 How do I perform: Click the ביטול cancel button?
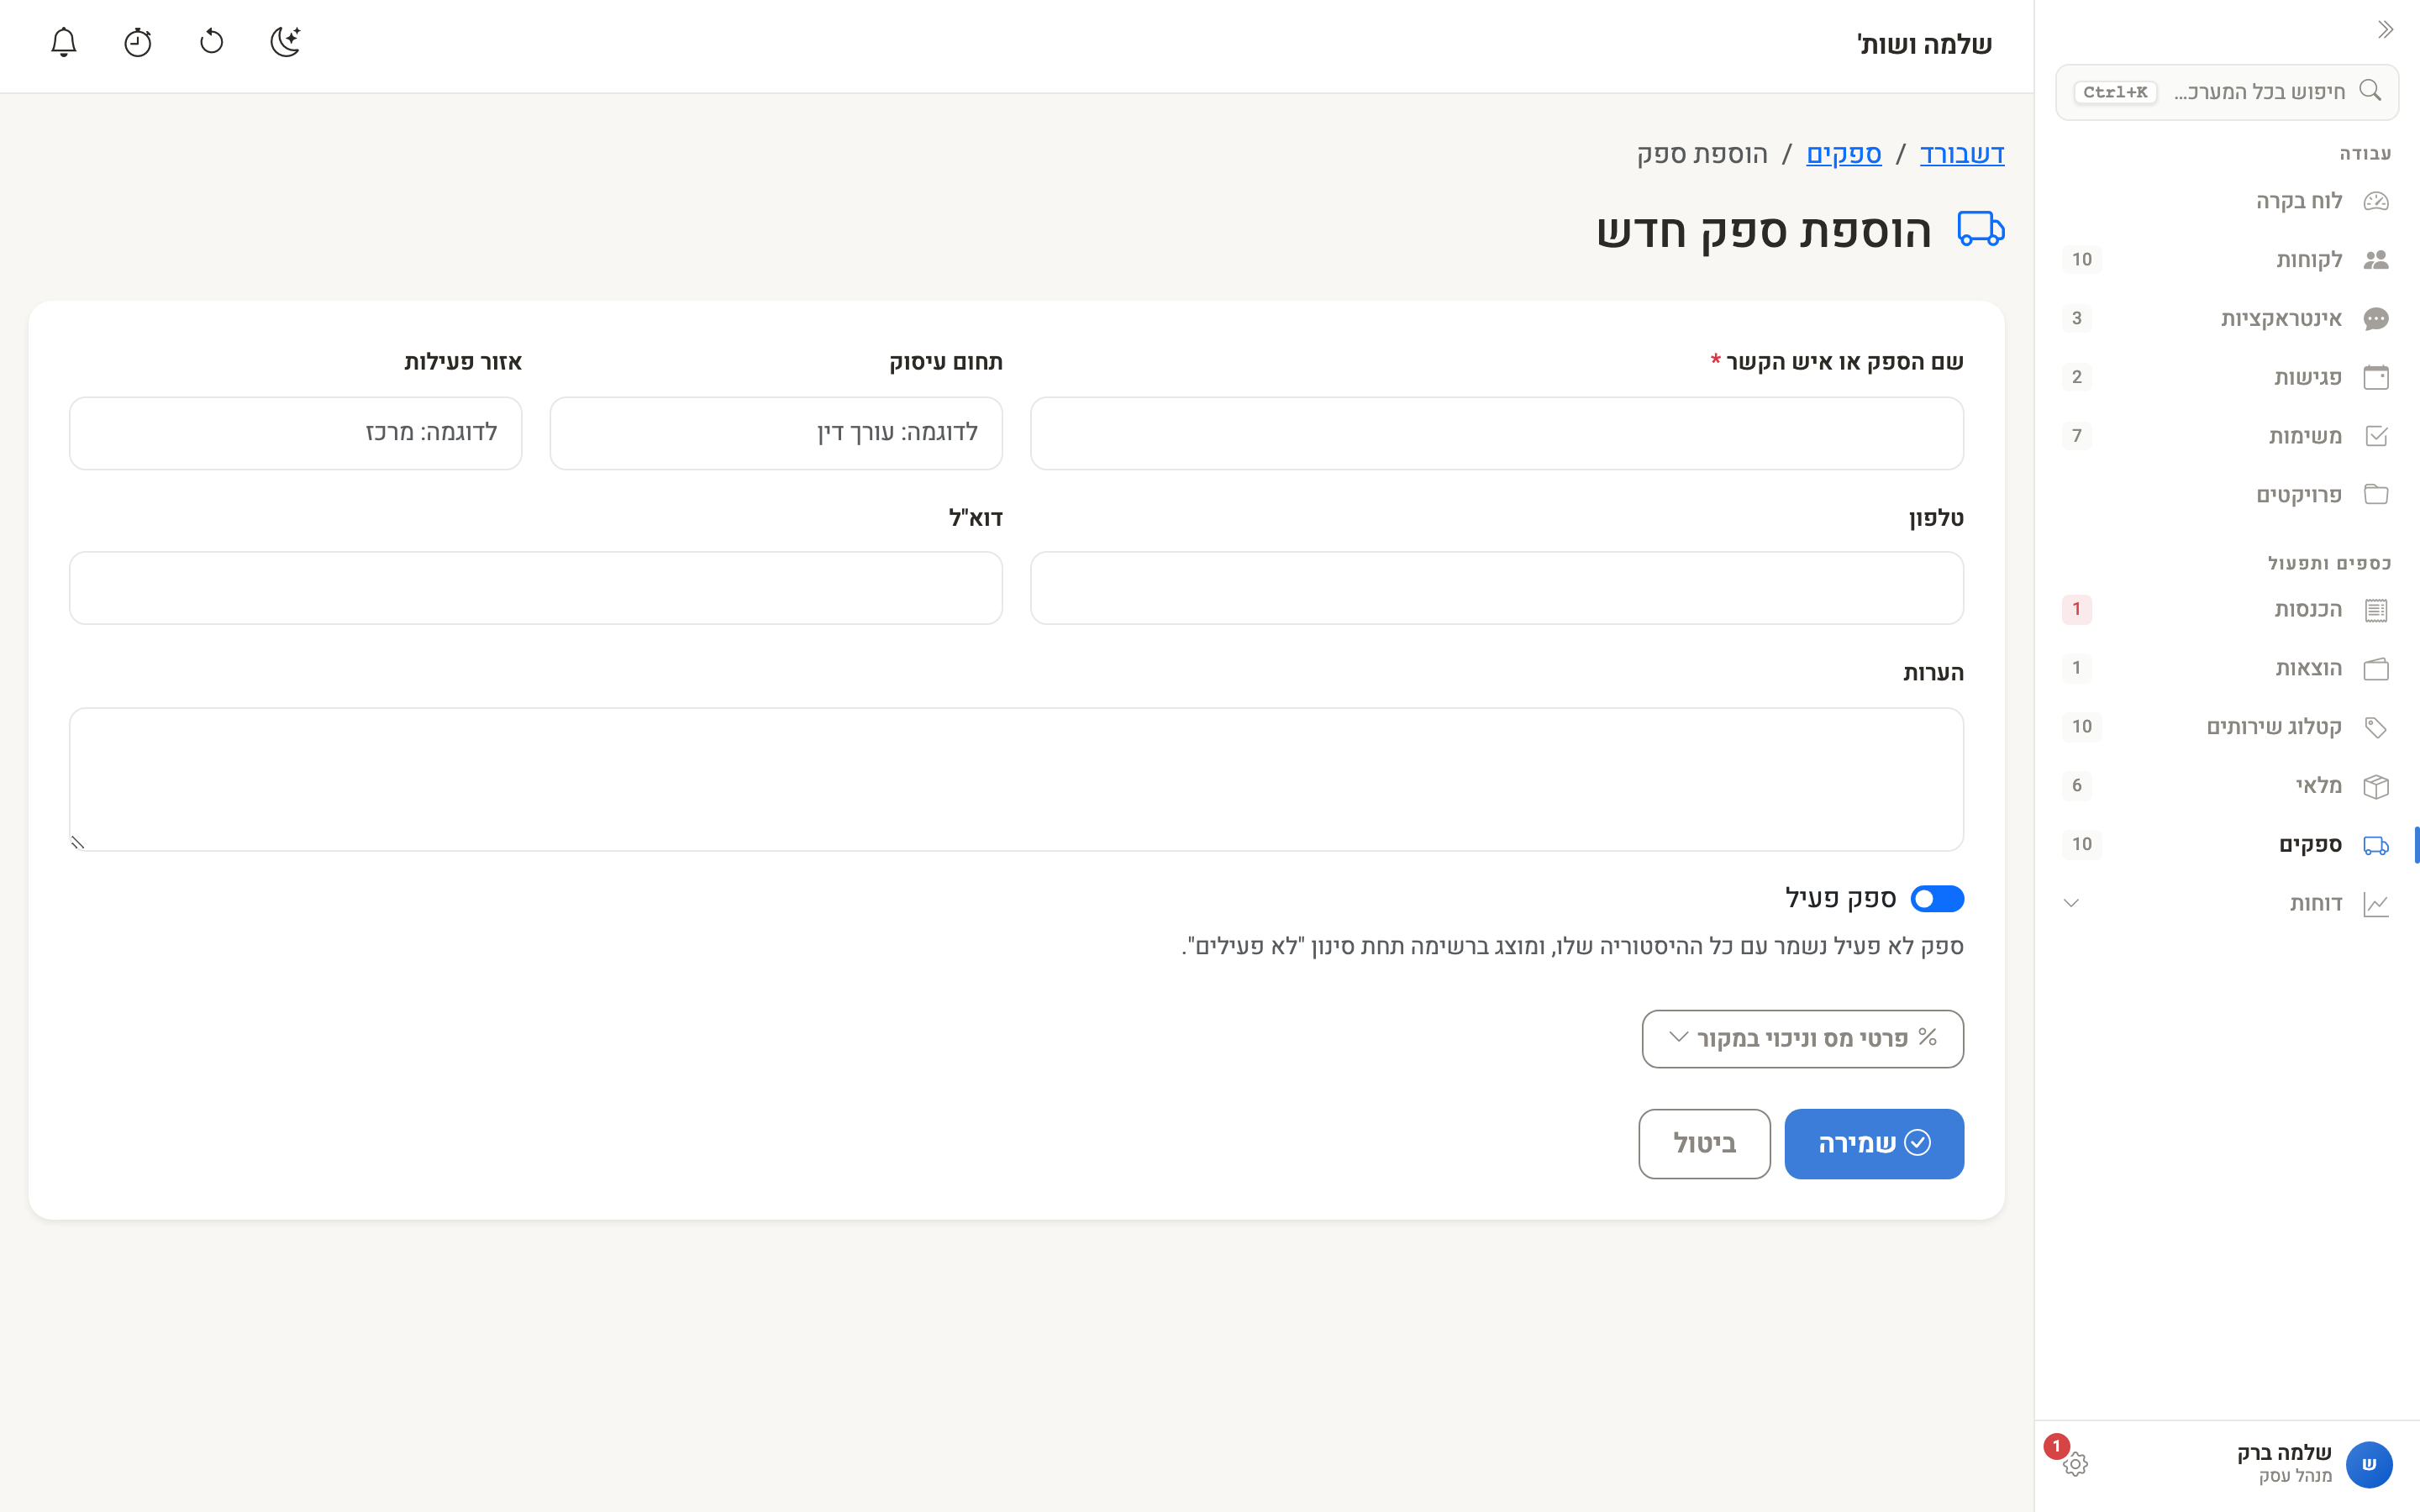click(1704, 1143)
